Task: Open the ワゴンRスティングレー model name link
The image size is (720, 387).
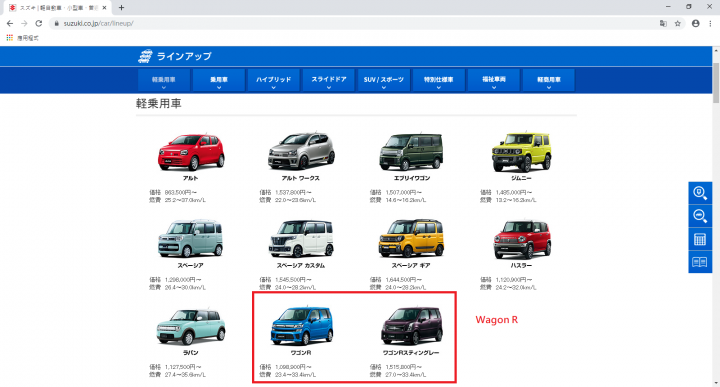Action: [411, 353]
